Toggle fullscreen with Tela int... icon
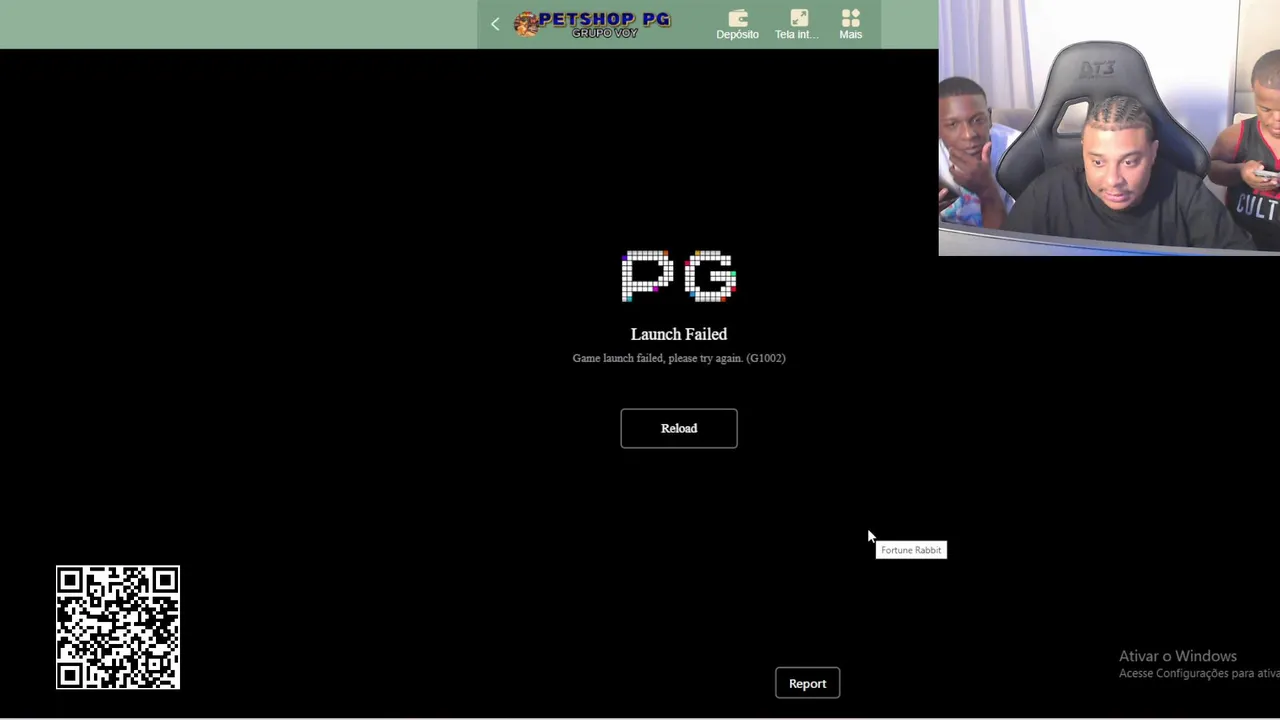The image size is (1280, 720). click(797, 24)
